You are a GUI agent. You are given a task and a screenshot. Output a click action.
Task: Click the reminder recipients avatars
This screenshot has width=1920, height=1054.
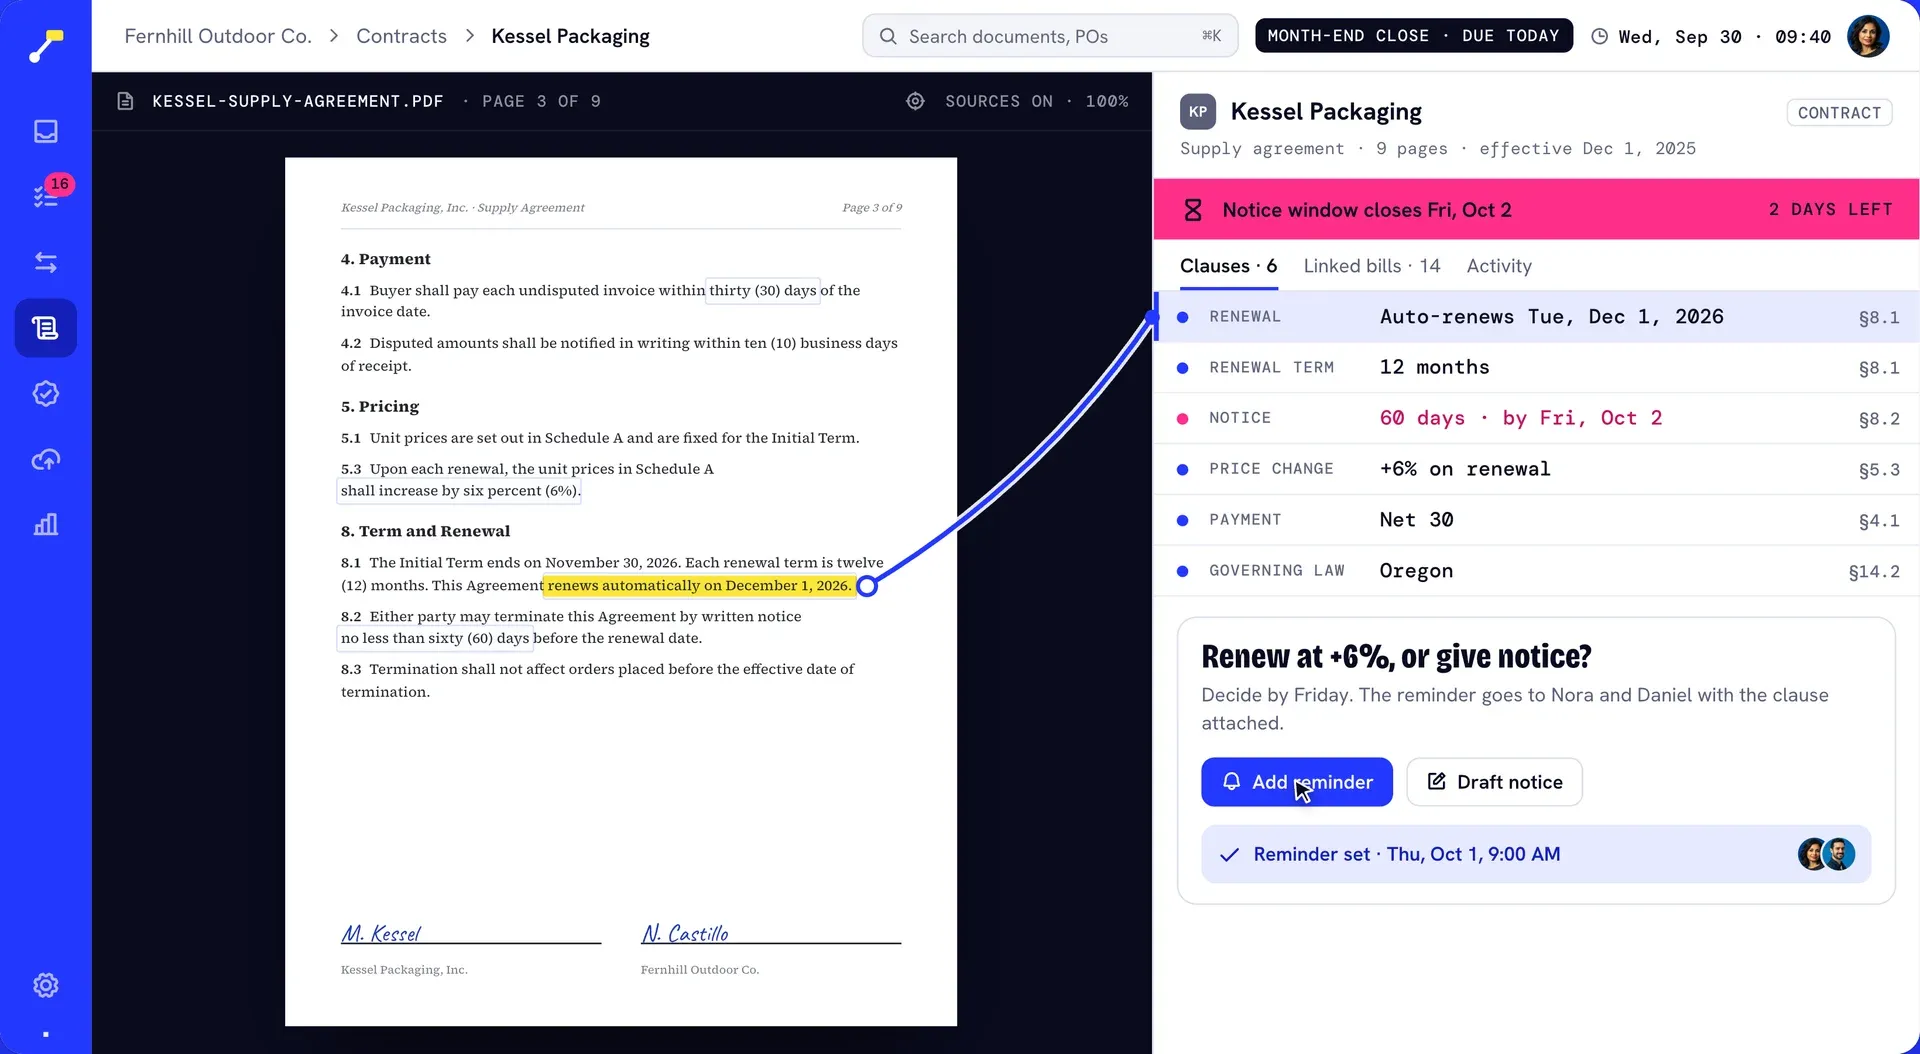(1826, 854)
